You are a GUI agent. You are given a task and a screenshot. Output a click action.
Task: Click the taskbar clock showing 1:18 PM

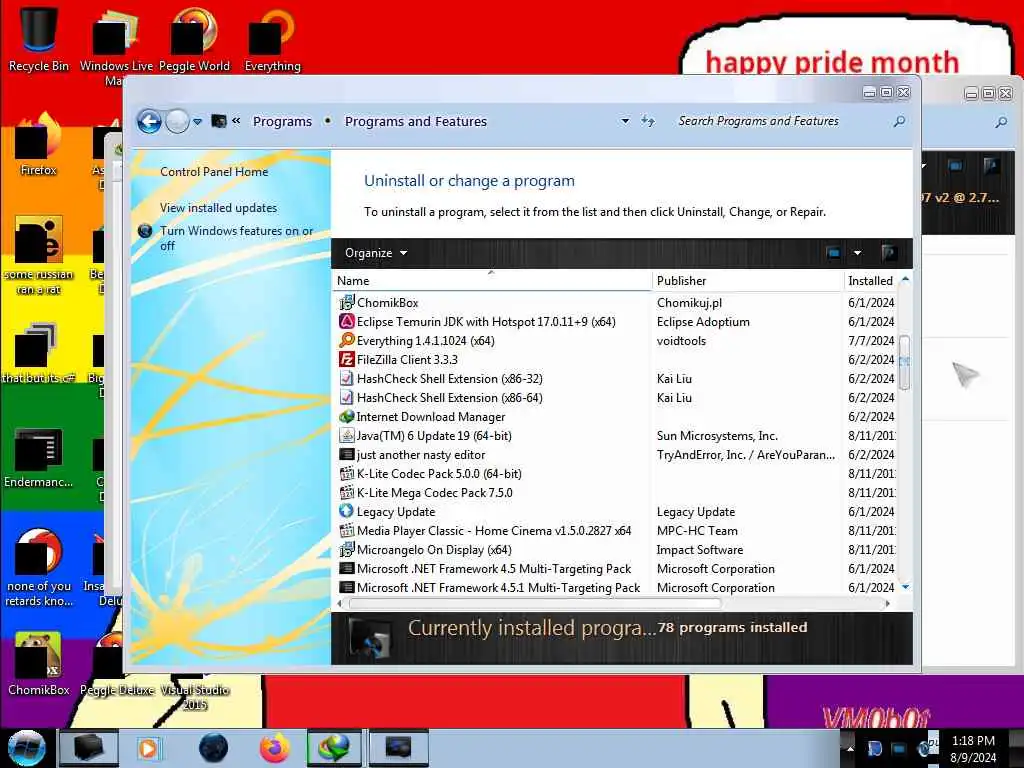click(x=973, y=749)
